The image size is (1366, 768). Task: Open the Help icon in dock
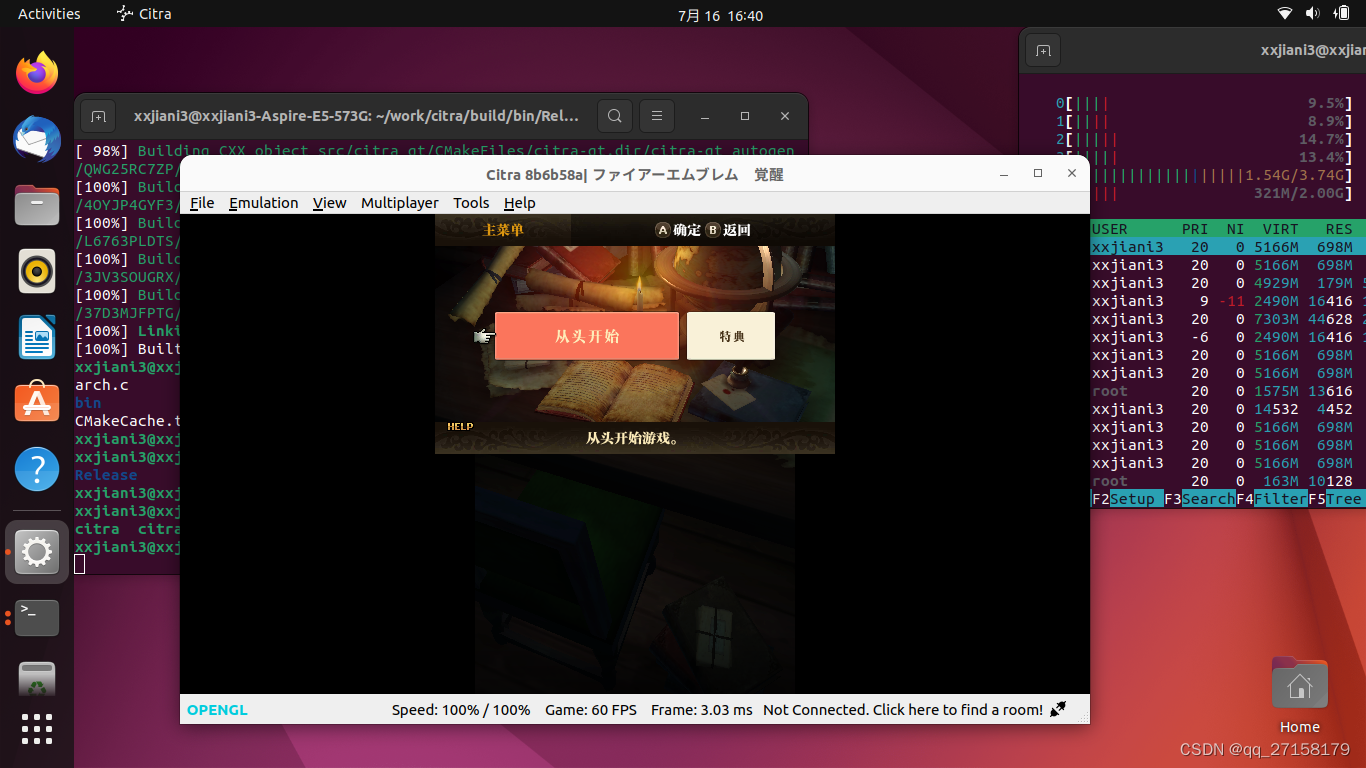[37, 468]
